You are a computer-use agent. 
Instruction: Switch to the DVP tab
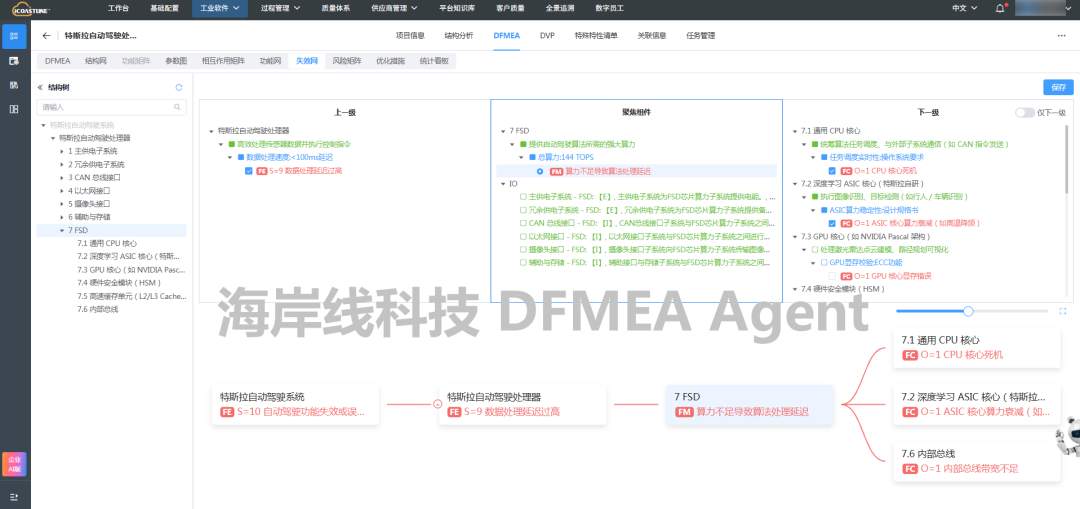tap(547, 36)
